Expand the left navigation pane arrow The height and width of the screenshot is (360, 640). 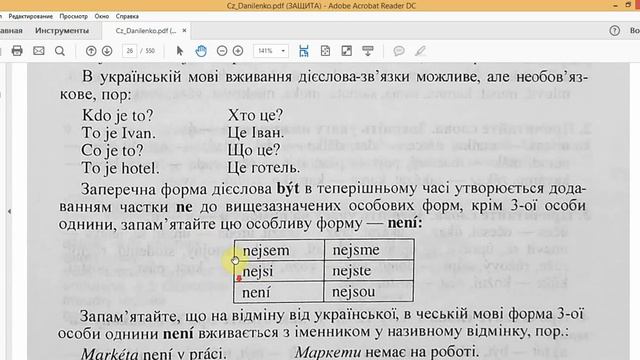pos(9,211)
